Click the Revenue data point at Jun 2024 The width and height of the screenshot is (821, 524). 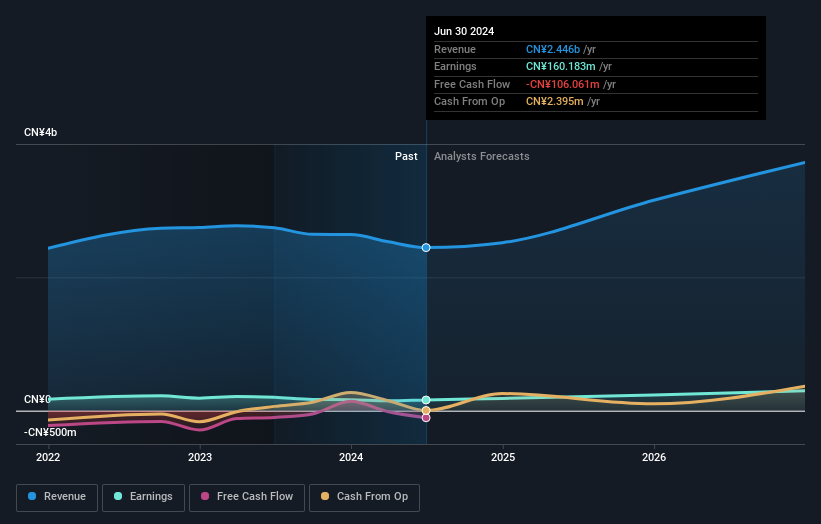coord(426,248)
